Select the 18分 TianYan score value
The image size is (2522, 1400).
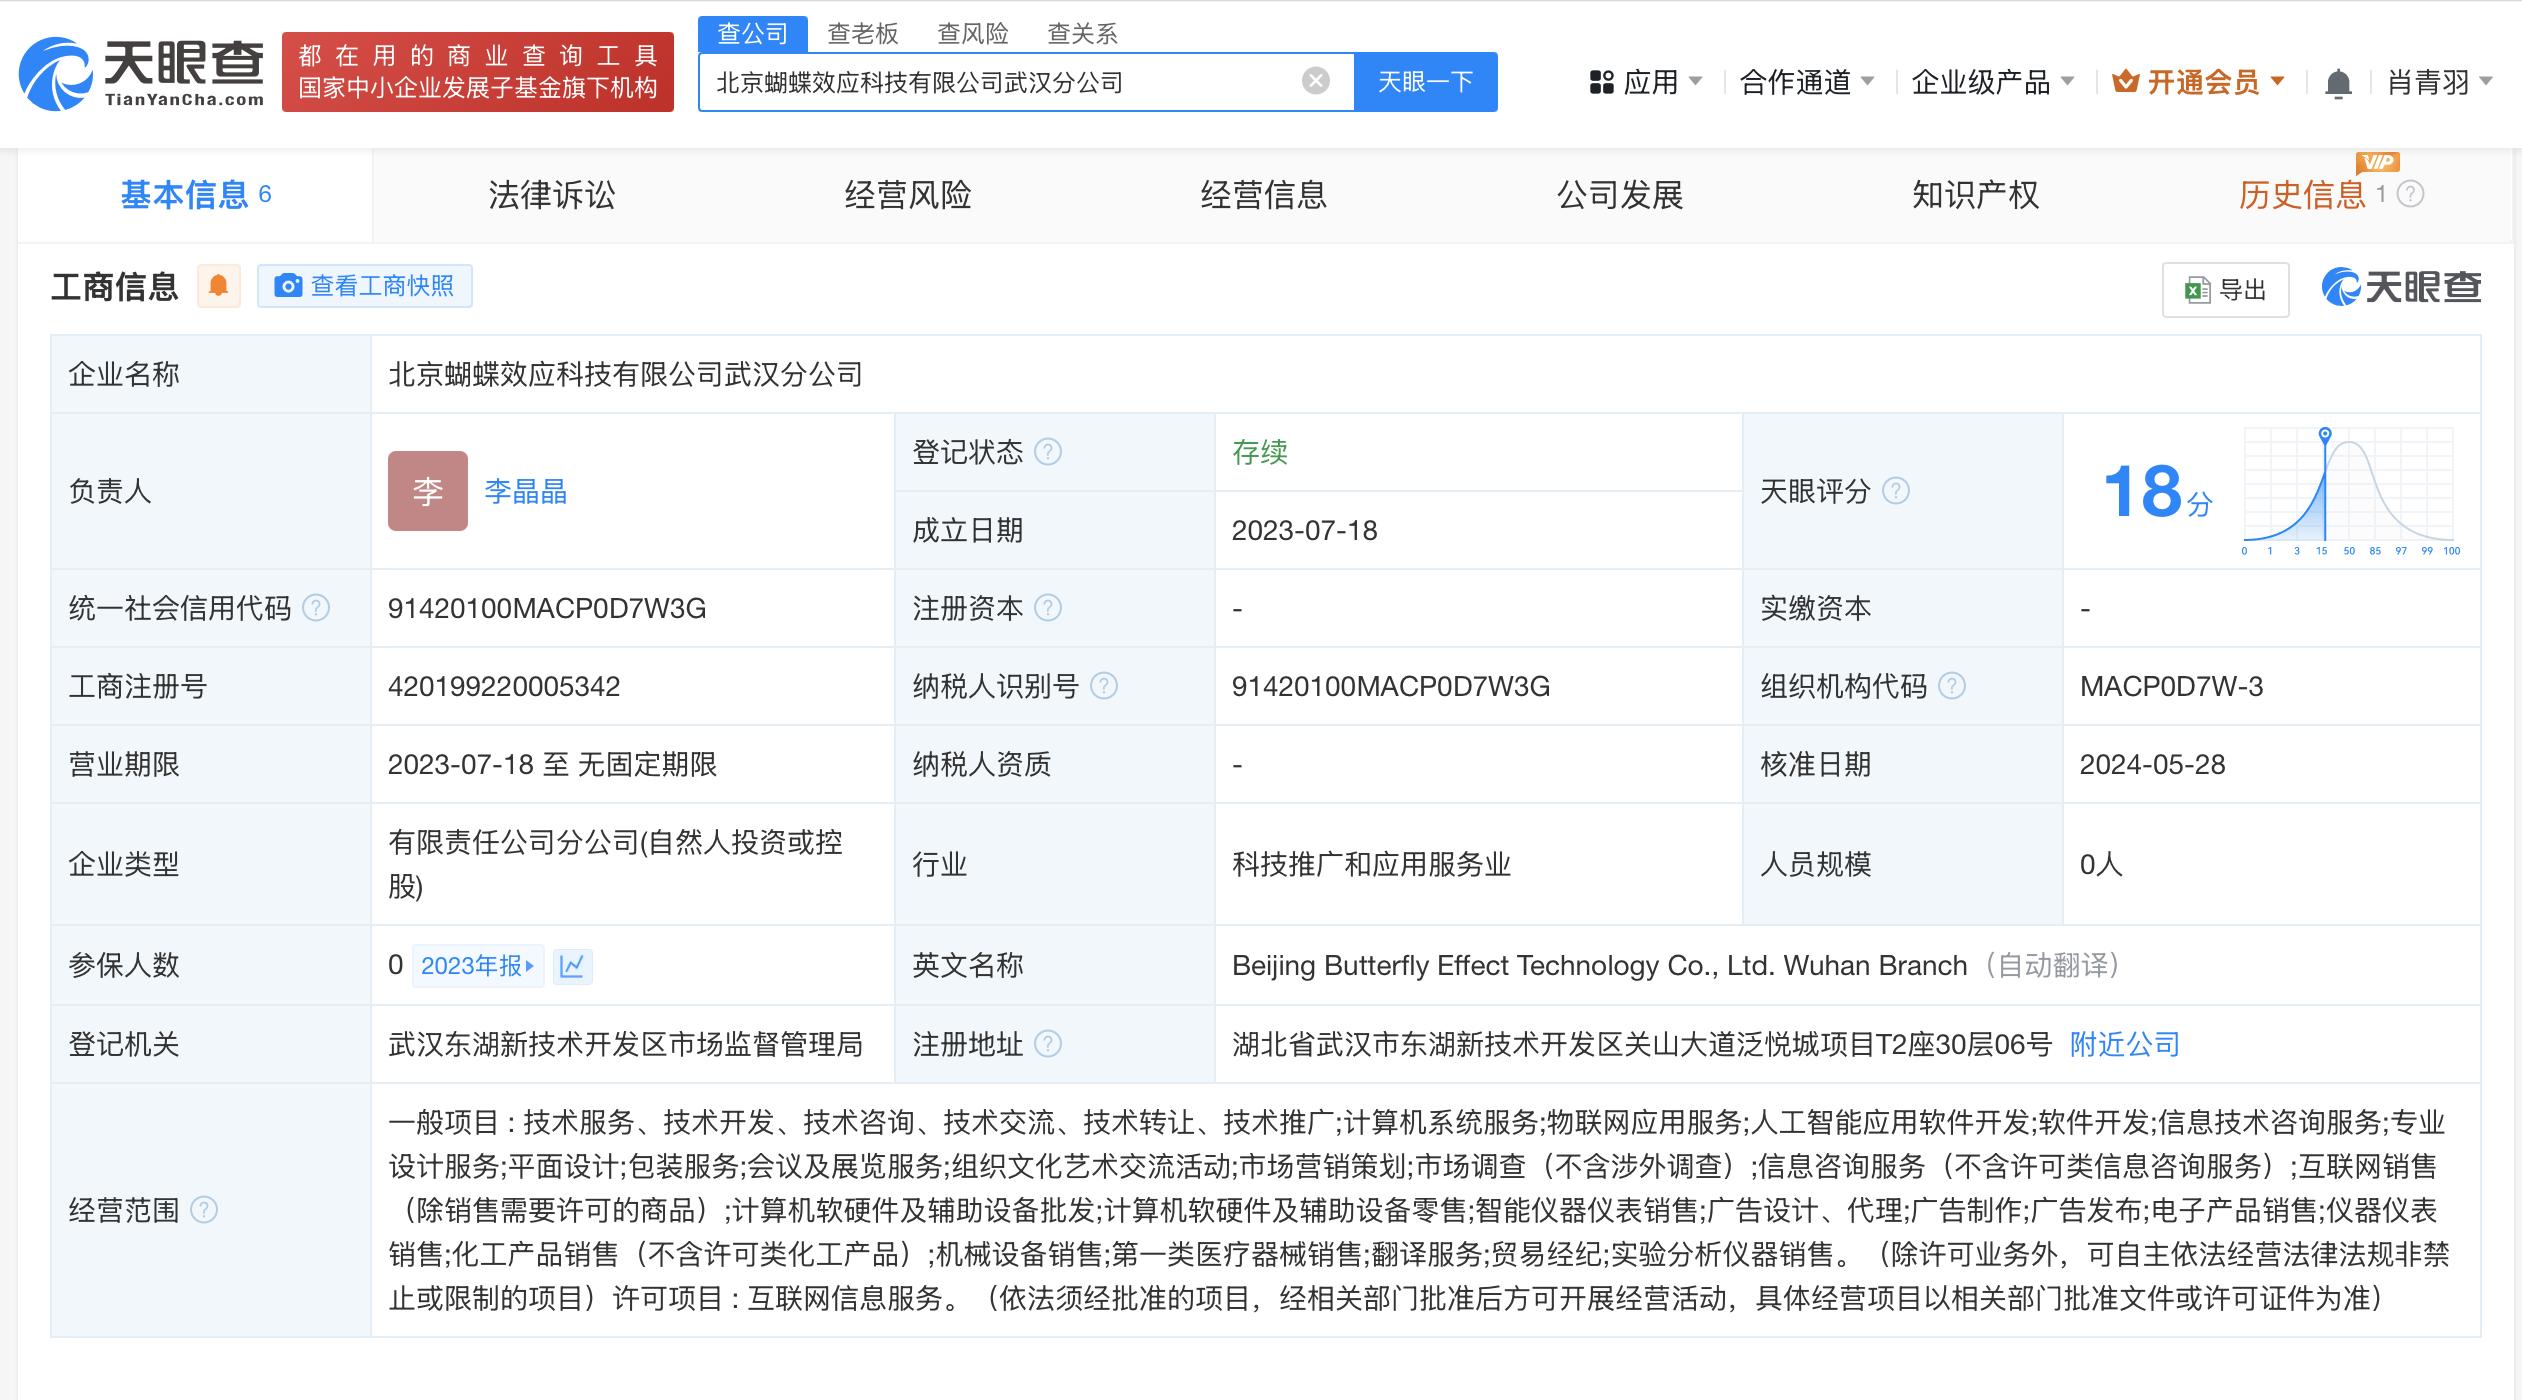click(x=2157, y=491)
